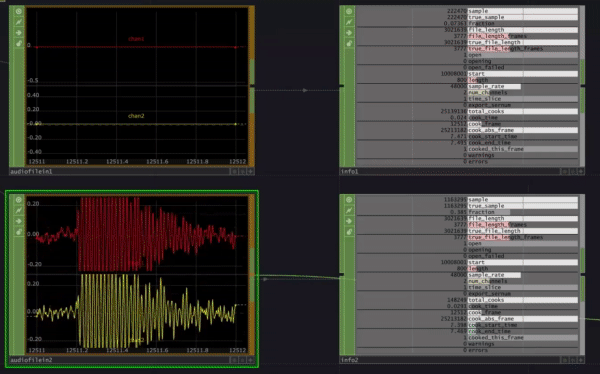Screen dimensions: 600x374
Task: Toggle Clone Immune flag on audiofilein1
Action: coord(18,22)
